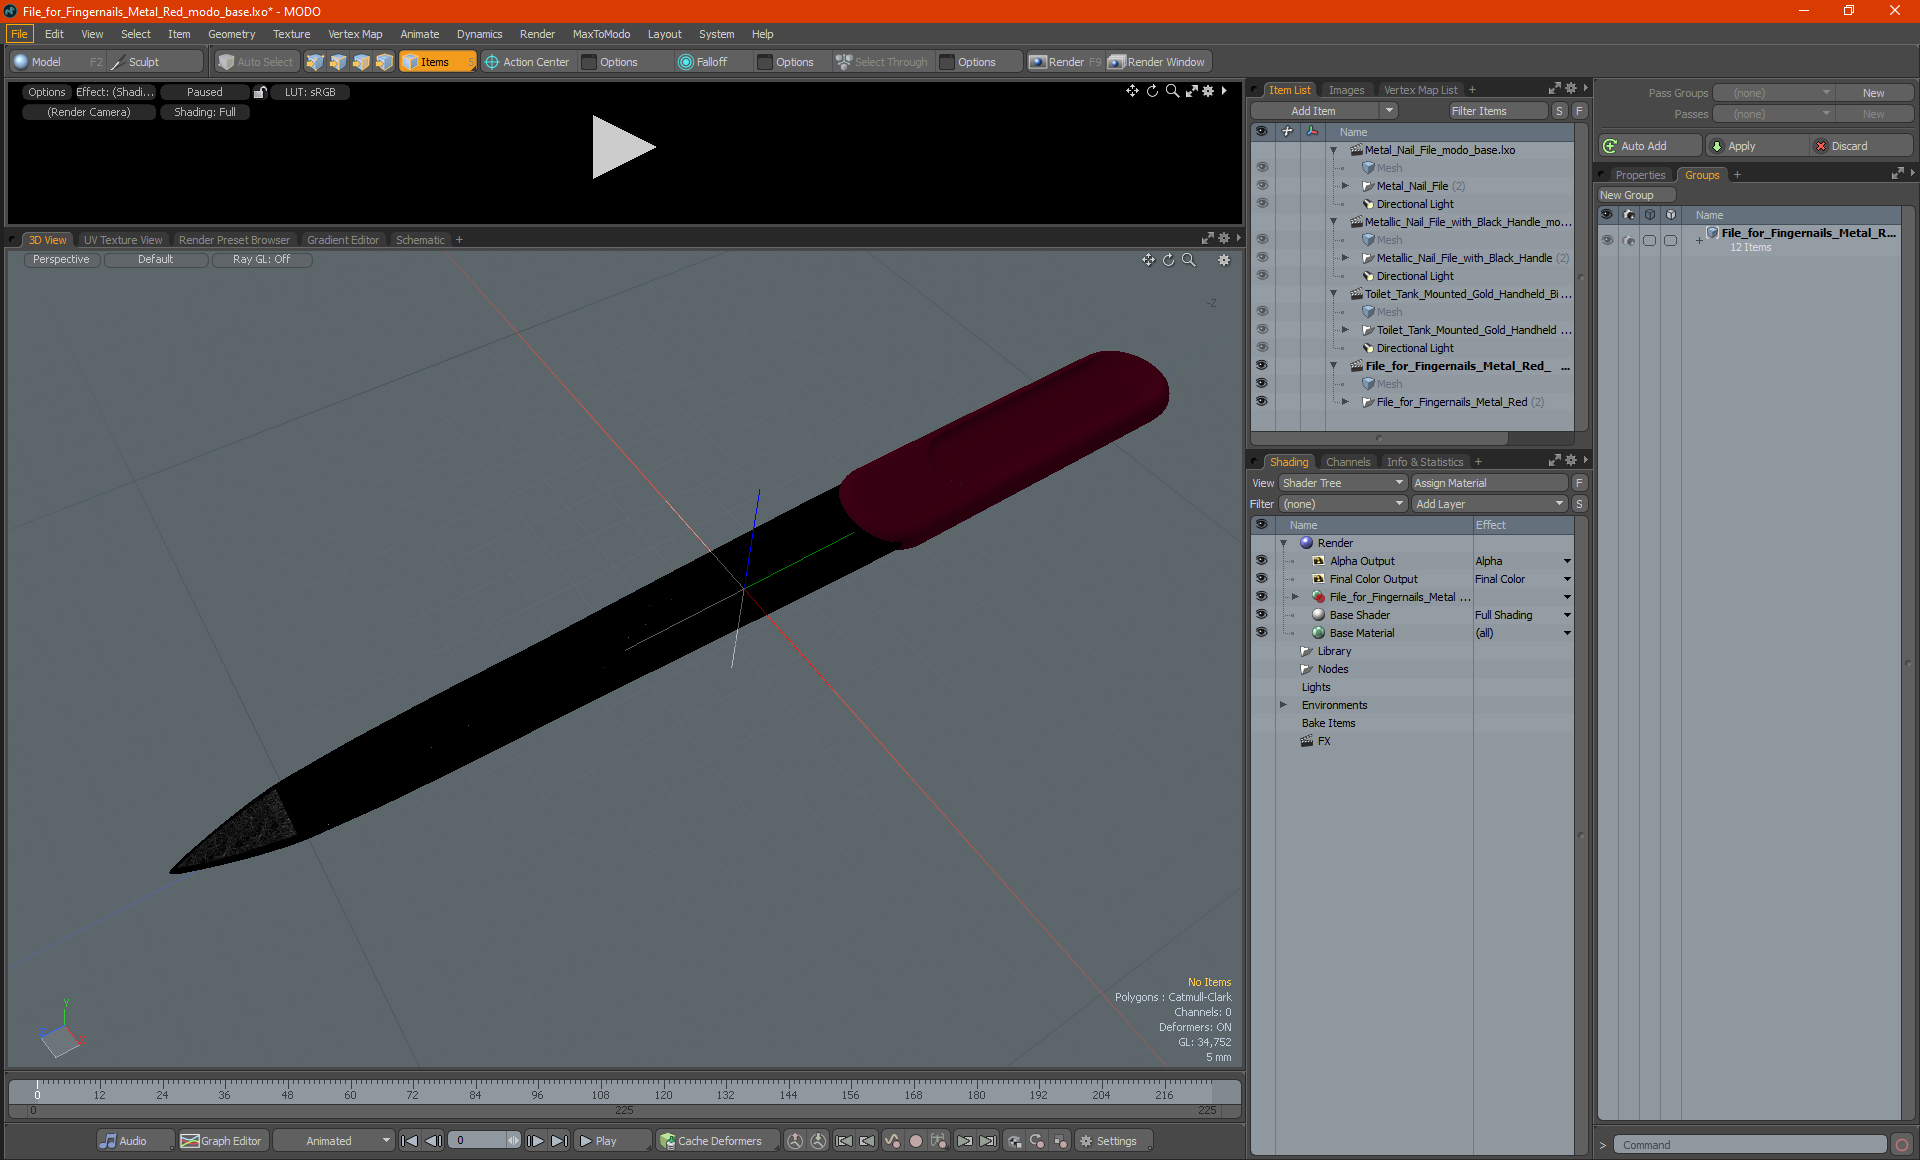Select Polygons selection mode cube icon
This screenshot has height=1160, width=1920.
point(361,62)
